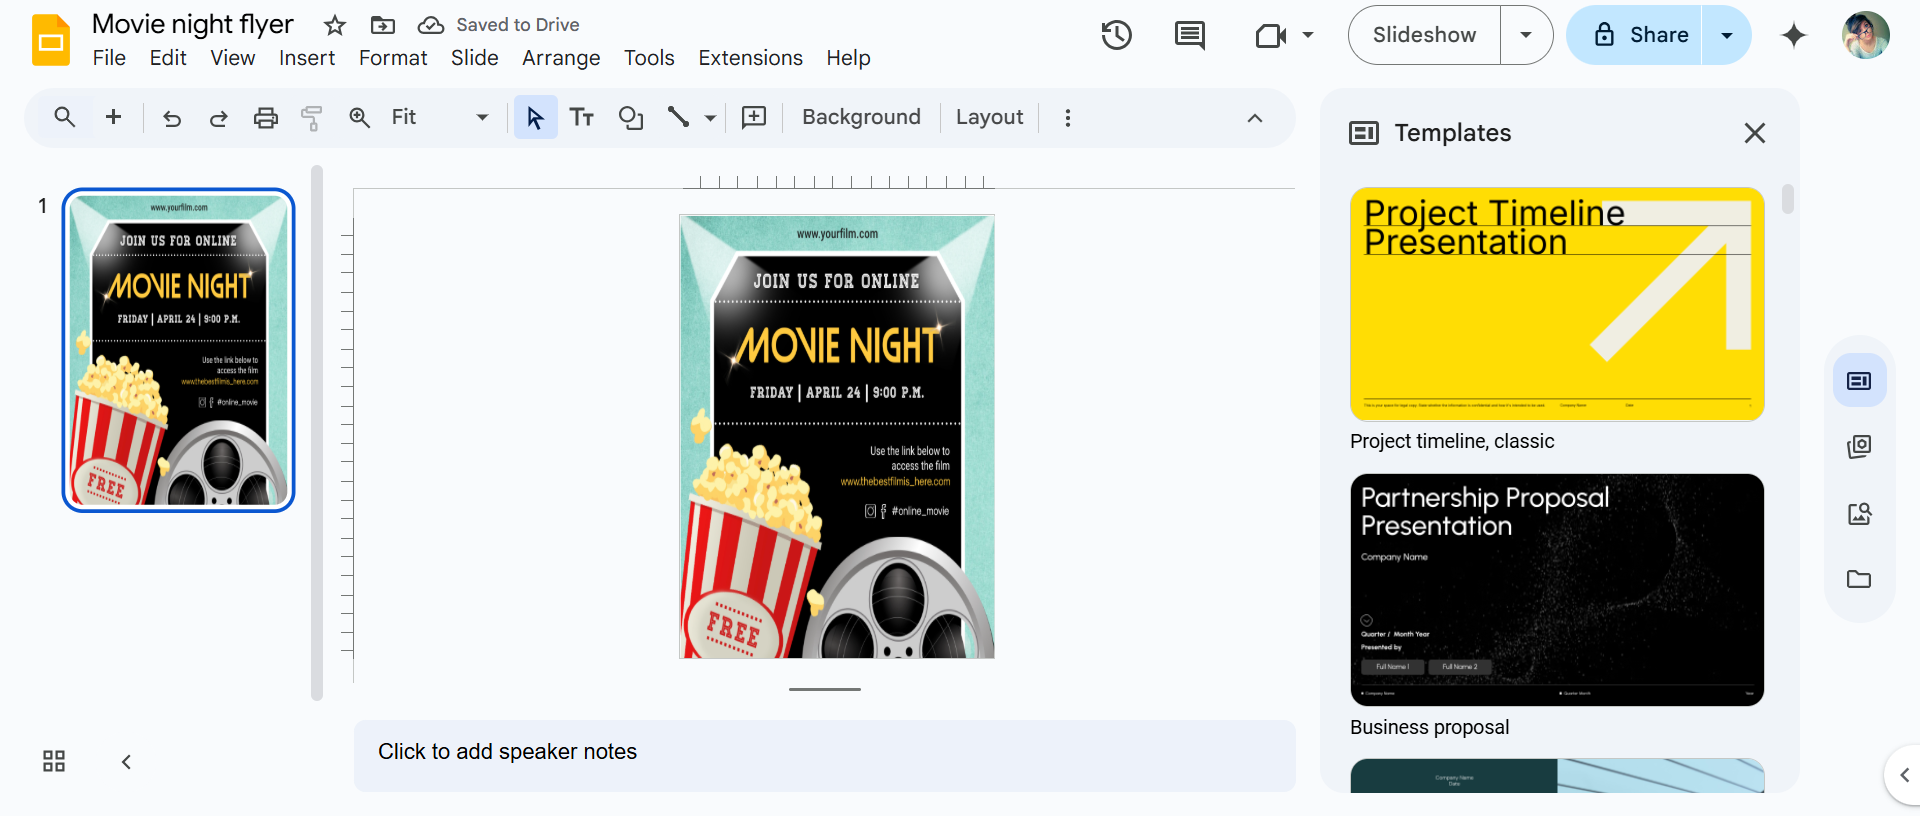Viewport: 1920px width, 816px height.
Task: Toggle the Templates side panel icon
Action: pos(1859,381)
